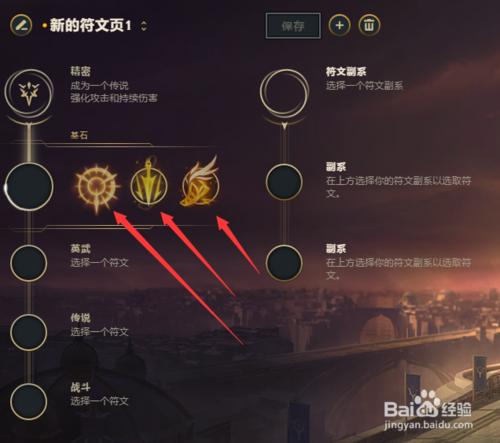Image resolution: width=500 pixels, height=443 pixels.
Task: Select the empty 符文副系 secondary path circle
Action: (x=284, y=91)
